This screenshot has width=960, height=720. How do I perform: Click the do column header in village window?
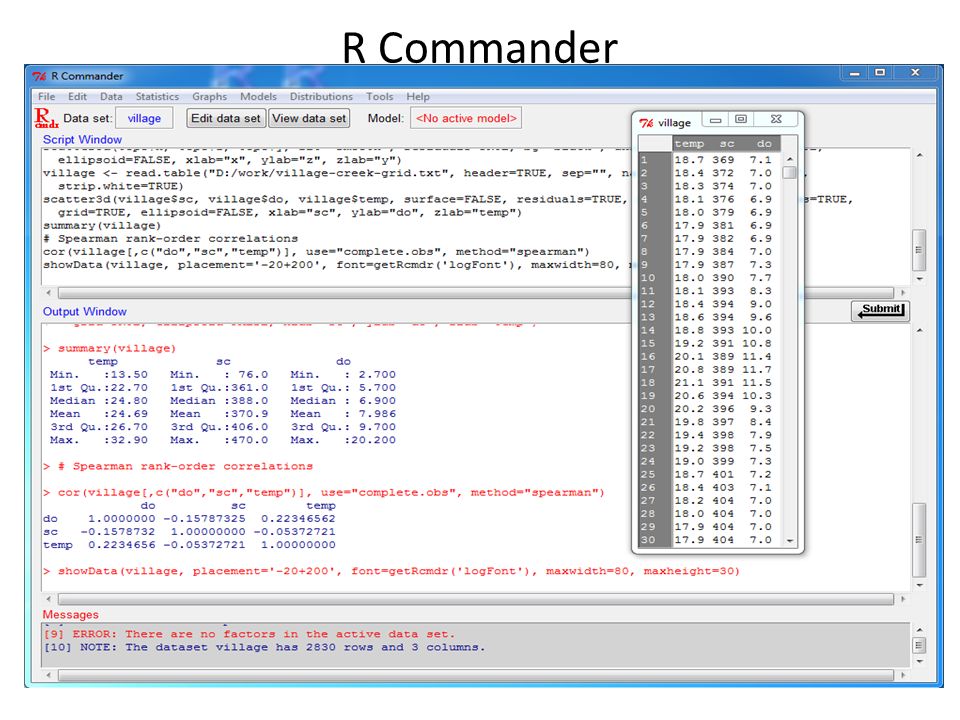click(764, 144)
